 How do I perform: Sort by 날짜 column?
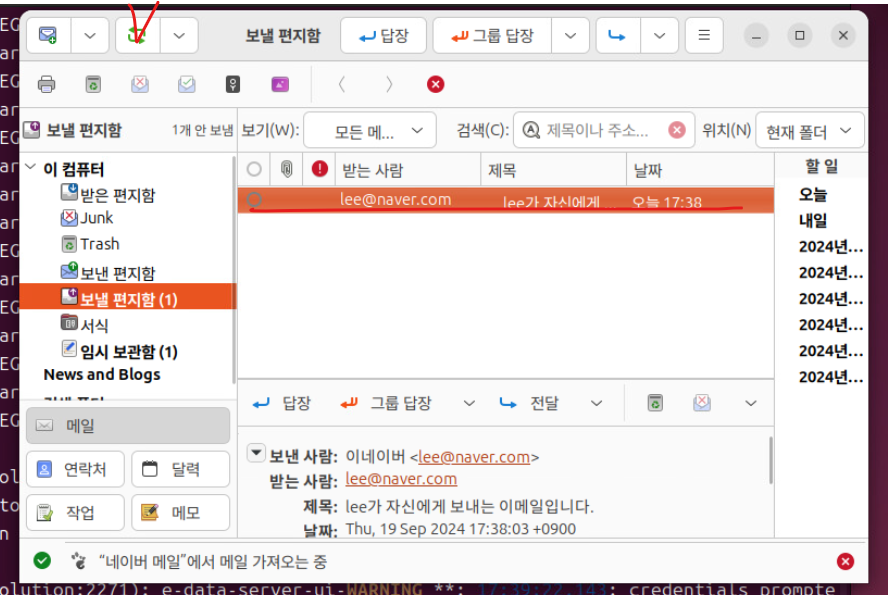[x=700, y=169]
